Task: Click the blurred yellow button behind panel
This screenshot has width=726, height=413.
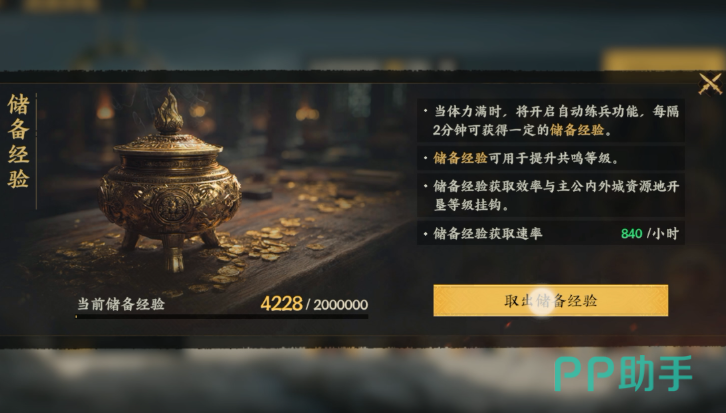Action: [x=663, y=60]
